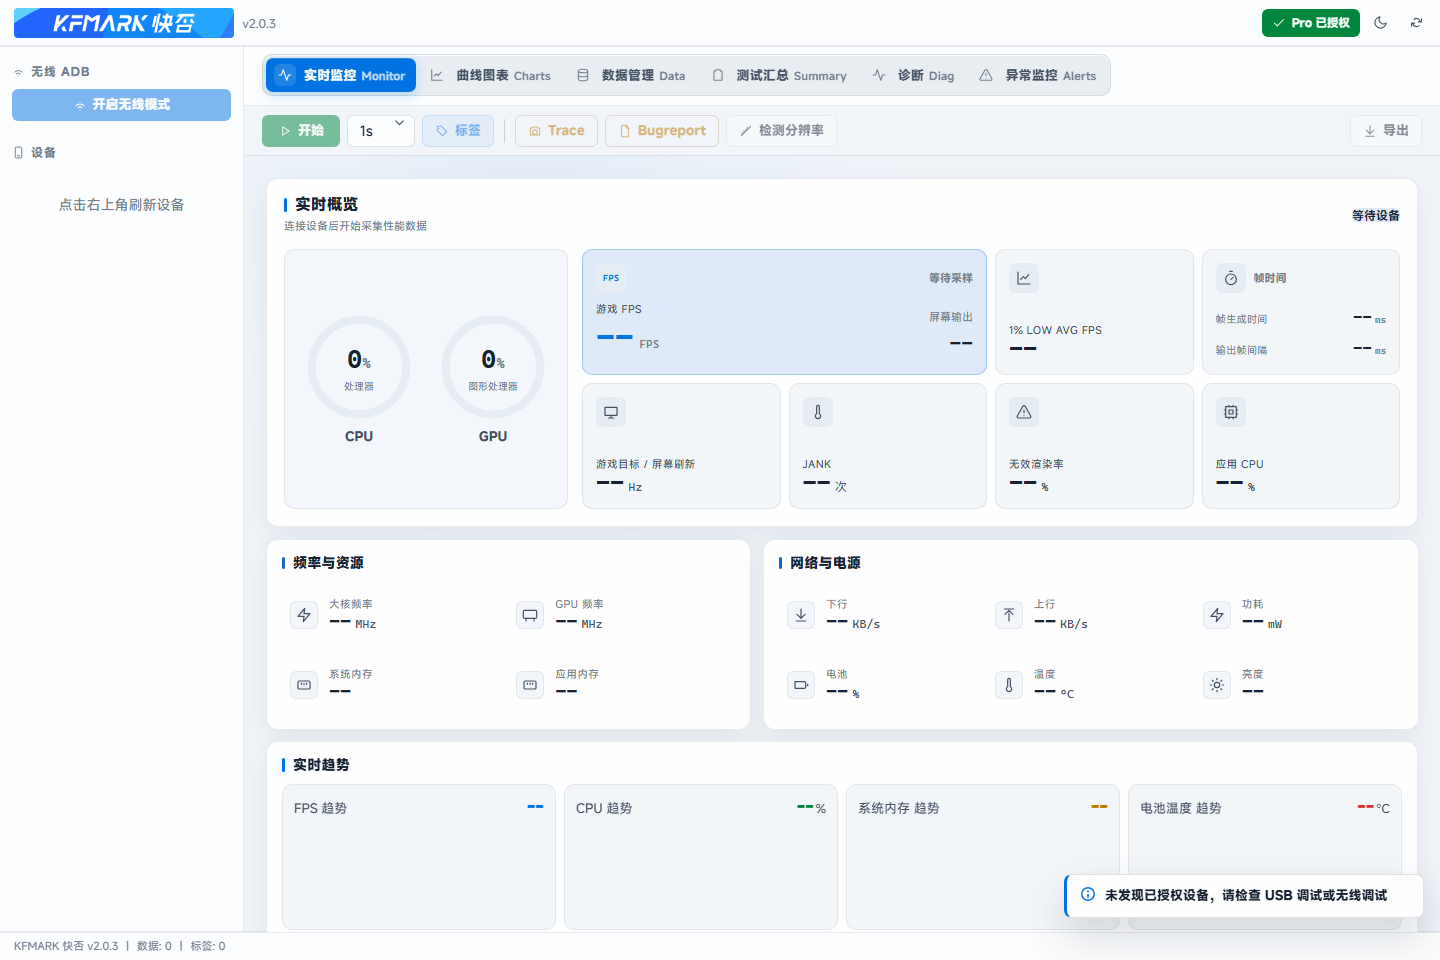
Task: Click the 屏幕输出 label
Action: click(x=951, y=317)
